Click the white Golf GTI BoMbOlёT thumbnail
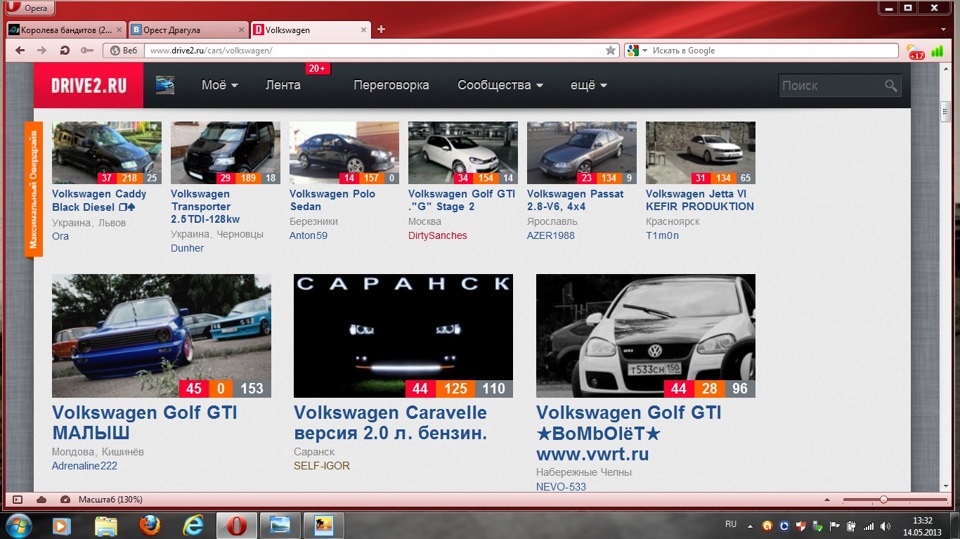Screen dimensions: 960x539 coord(646,336)
